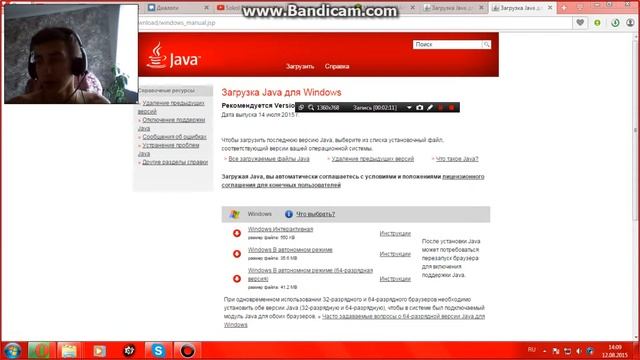Screen dimensions: 640x360
Task: Click the green circle extension icon in toolbar
Action: 598,23
